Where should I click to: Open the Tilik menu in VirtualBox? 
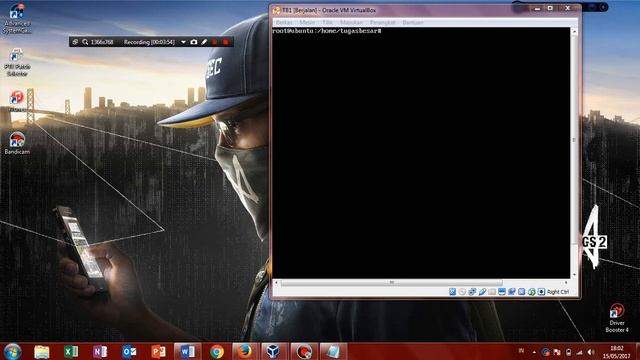(328, 22)
